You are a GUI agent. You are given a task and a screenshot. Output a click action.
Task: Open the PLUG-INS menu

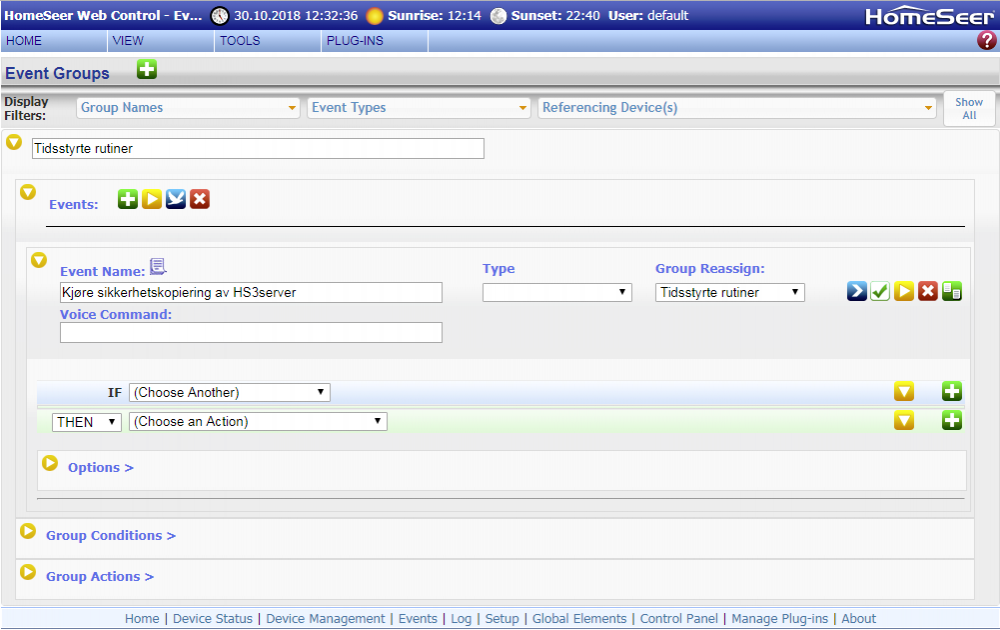pos(355,41)
